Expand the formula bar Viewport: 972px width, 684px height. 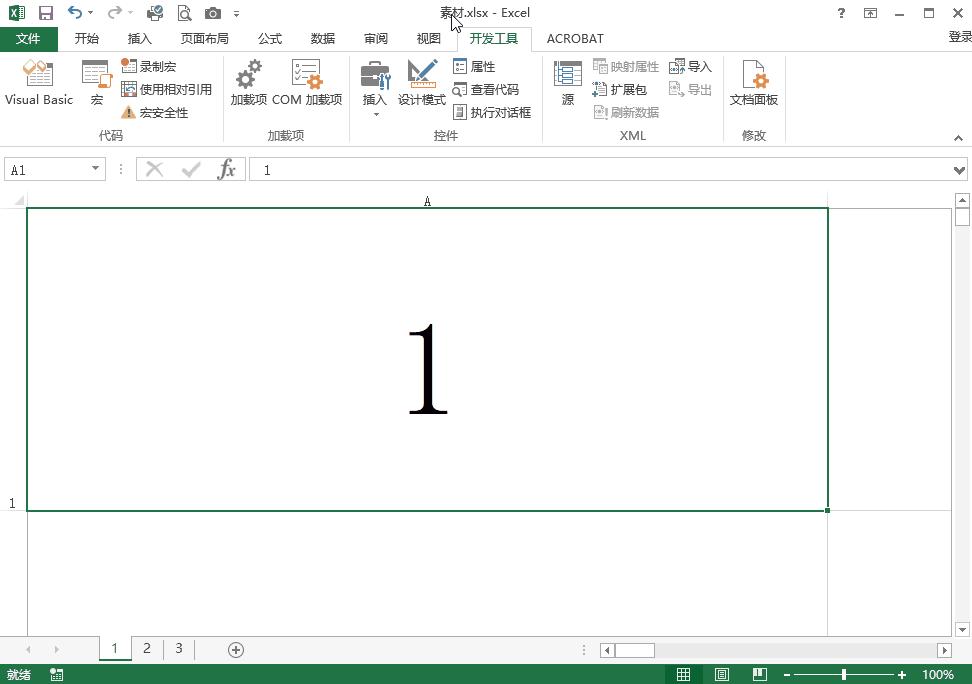tap(960, 170)
